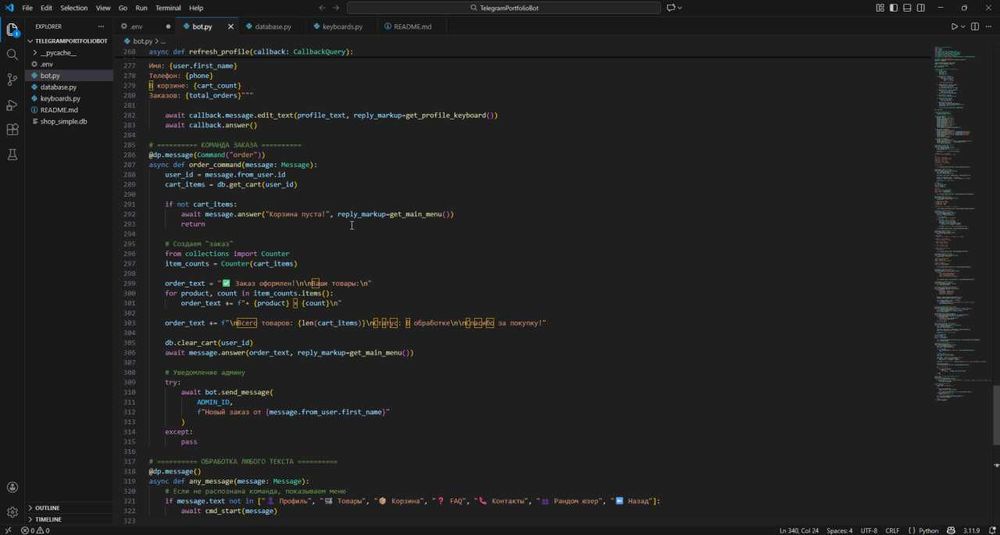Open the Extensions view
Image resolution: width=1000 pixels, height=535 pixels.
click(x=12, y=129)
